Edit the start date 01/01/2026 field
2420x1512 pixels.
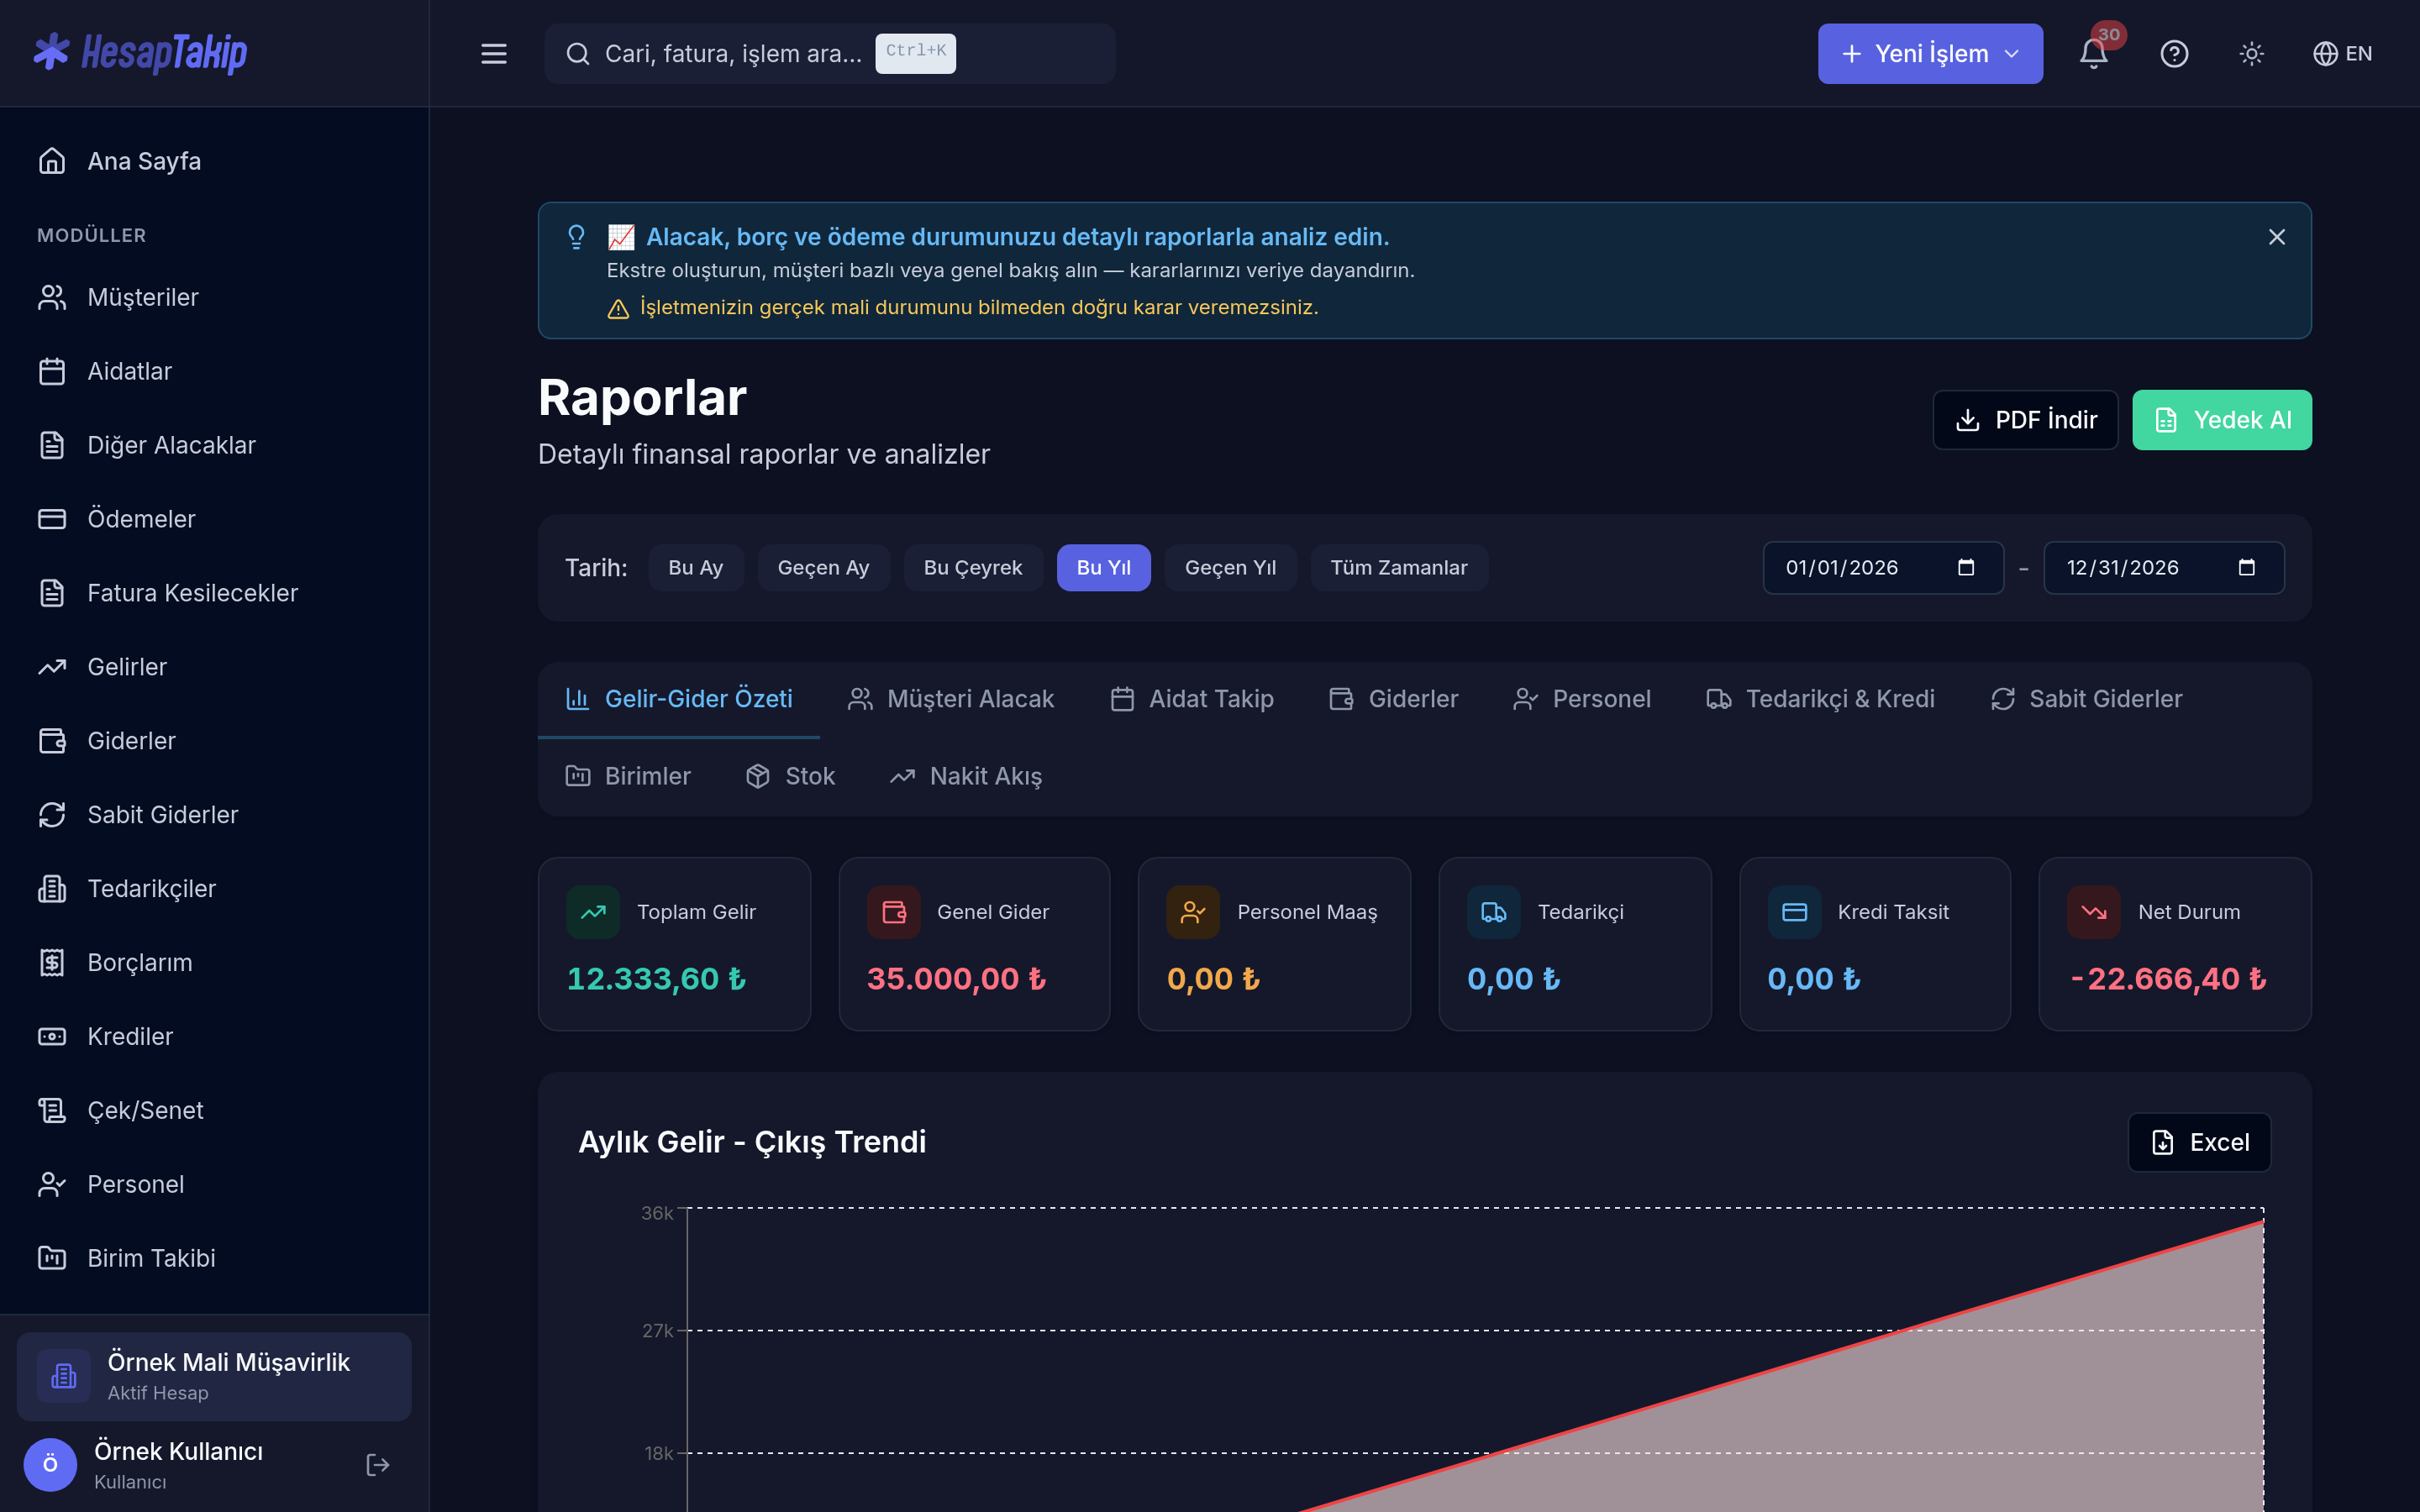point(1883,568)
